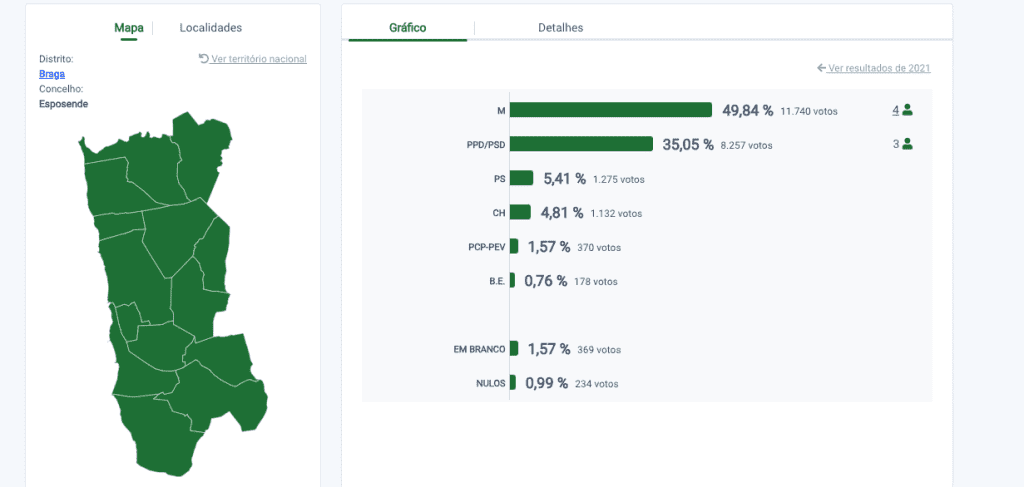
Task: Click the PPD/PSD green result bar
Action: pos(581,144)
